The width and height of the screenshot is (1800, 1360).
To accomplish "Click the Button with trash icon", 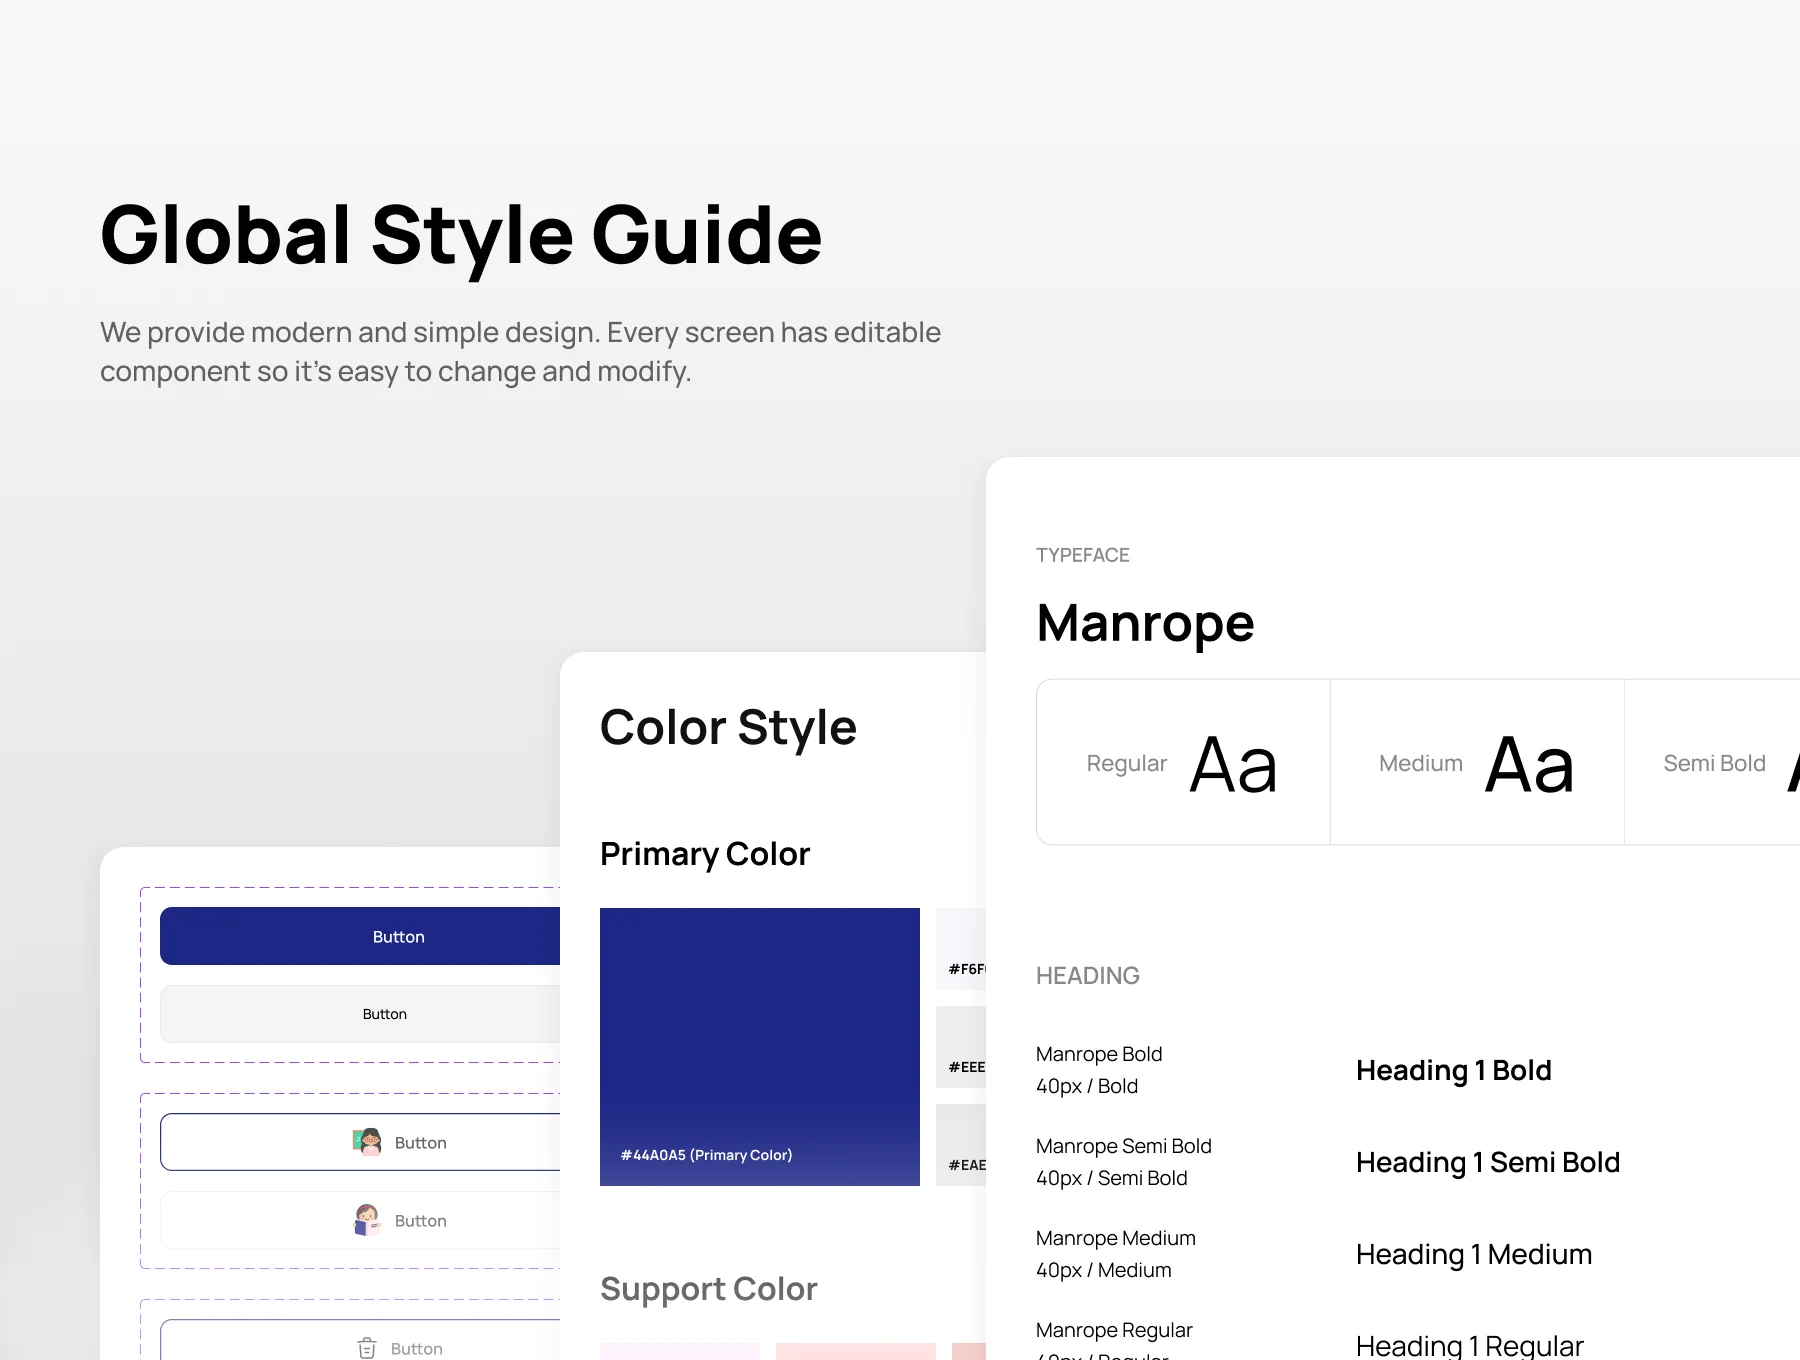I will click(360, 1340).
